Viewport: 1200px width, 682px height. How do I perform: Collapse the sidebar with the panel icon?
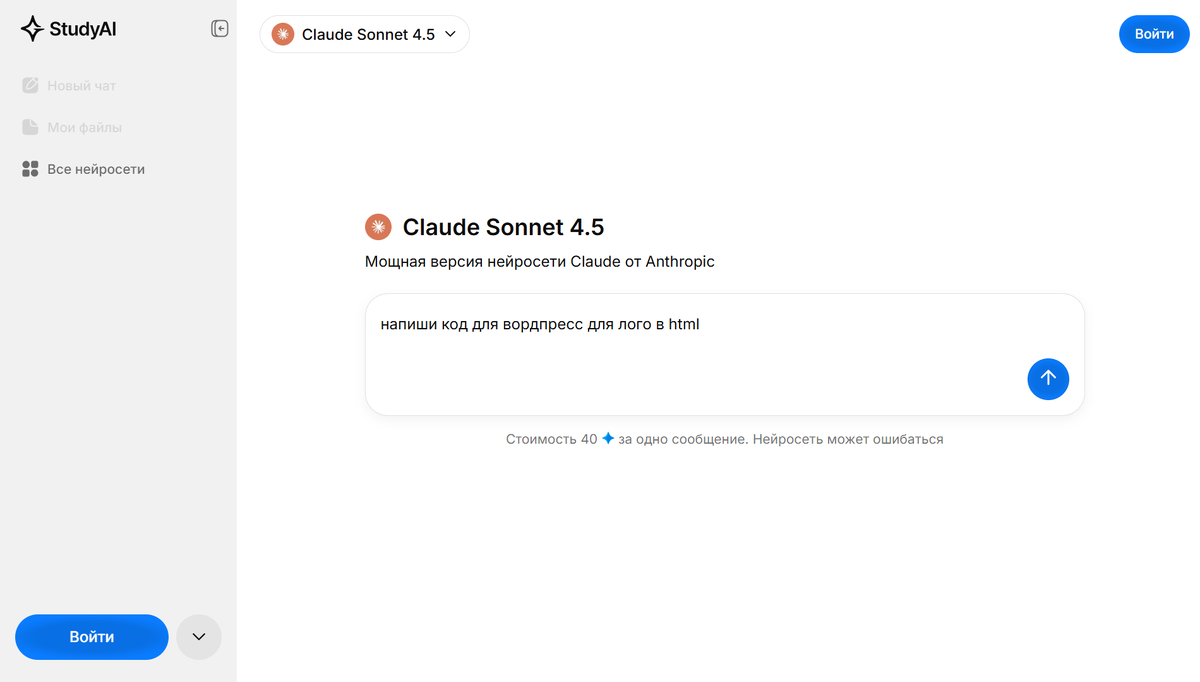tap(220, 29)
